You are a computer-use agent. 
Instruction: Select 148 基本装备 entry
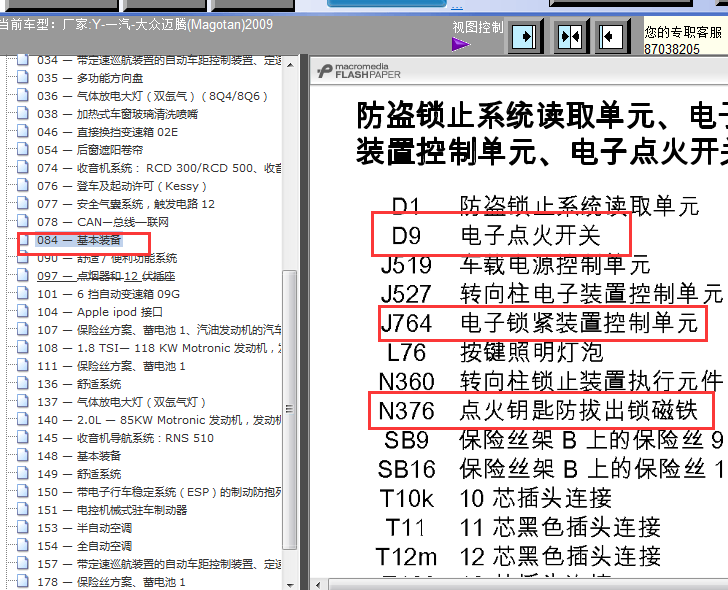click(x=79, y=456)
